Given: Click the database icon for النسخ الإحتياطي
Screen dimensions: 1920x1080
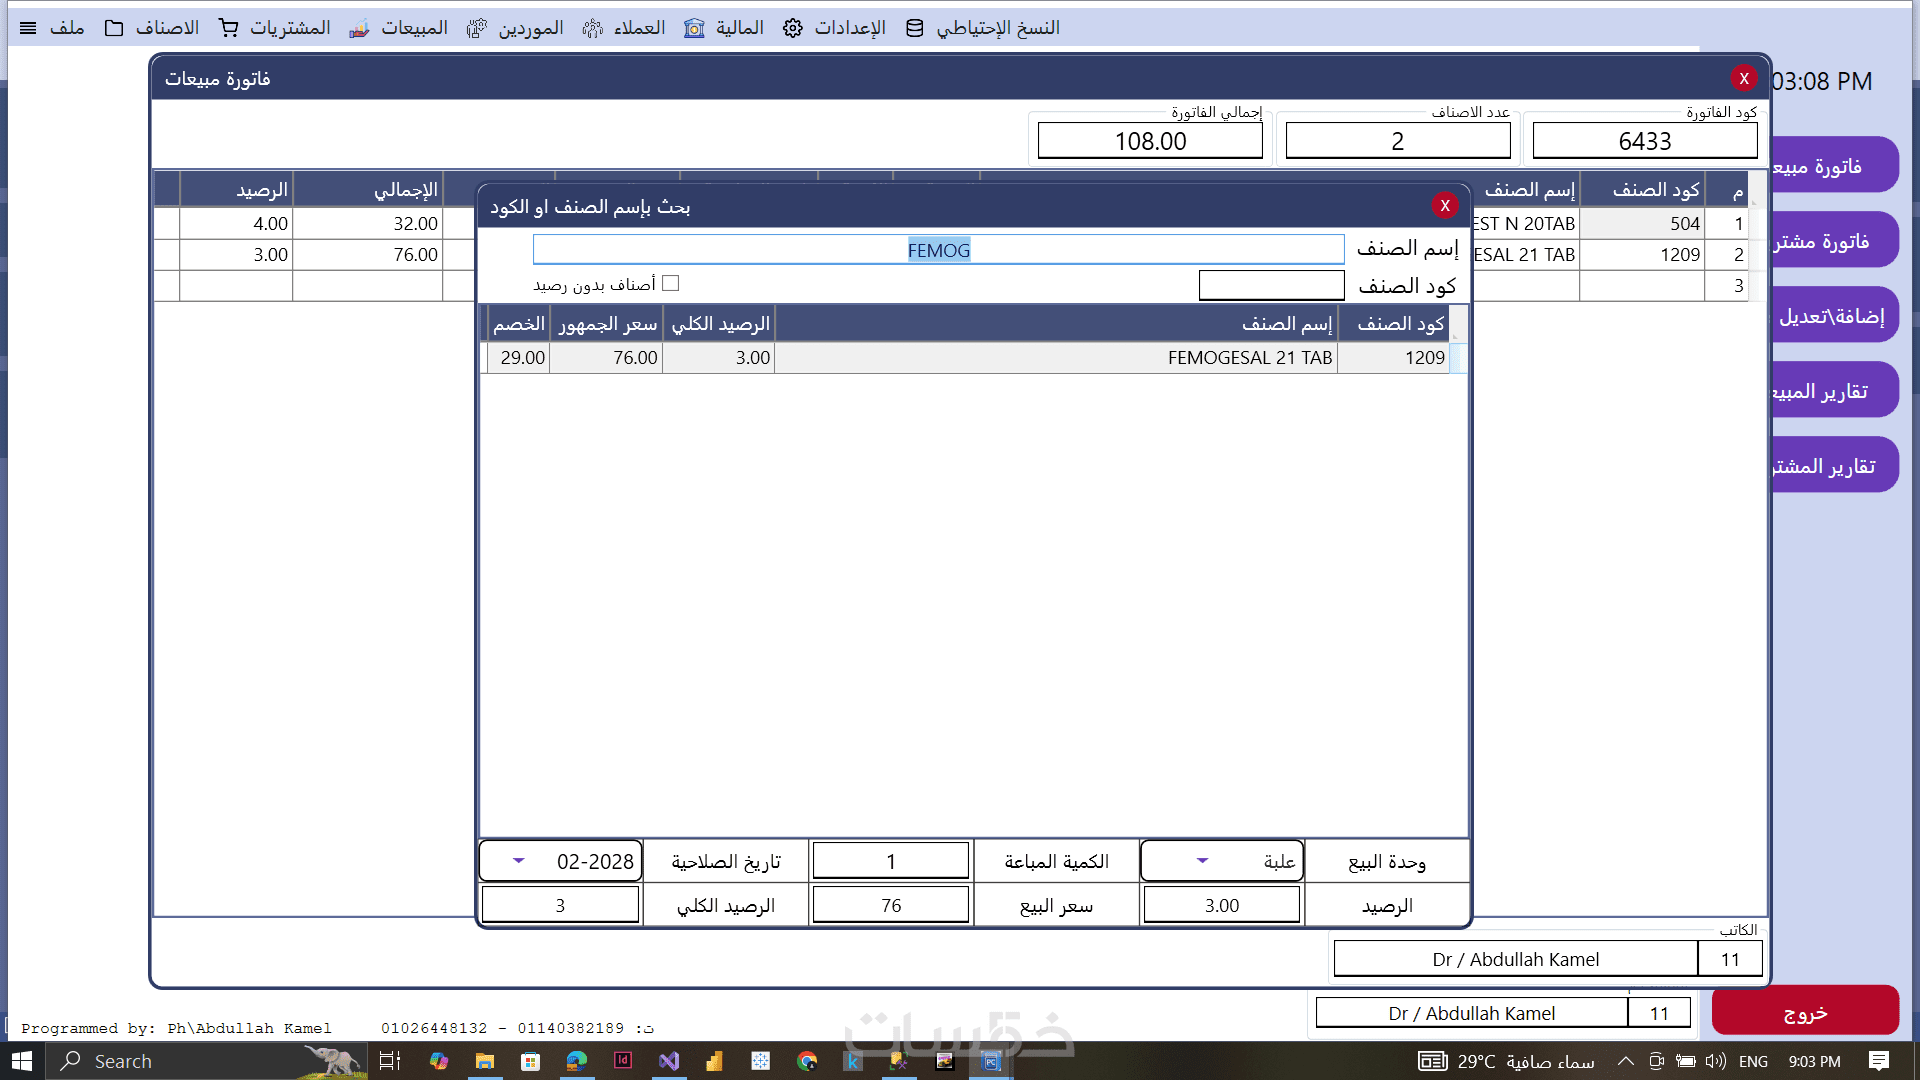Looking at the screenshot, I should tap(915, 28).
